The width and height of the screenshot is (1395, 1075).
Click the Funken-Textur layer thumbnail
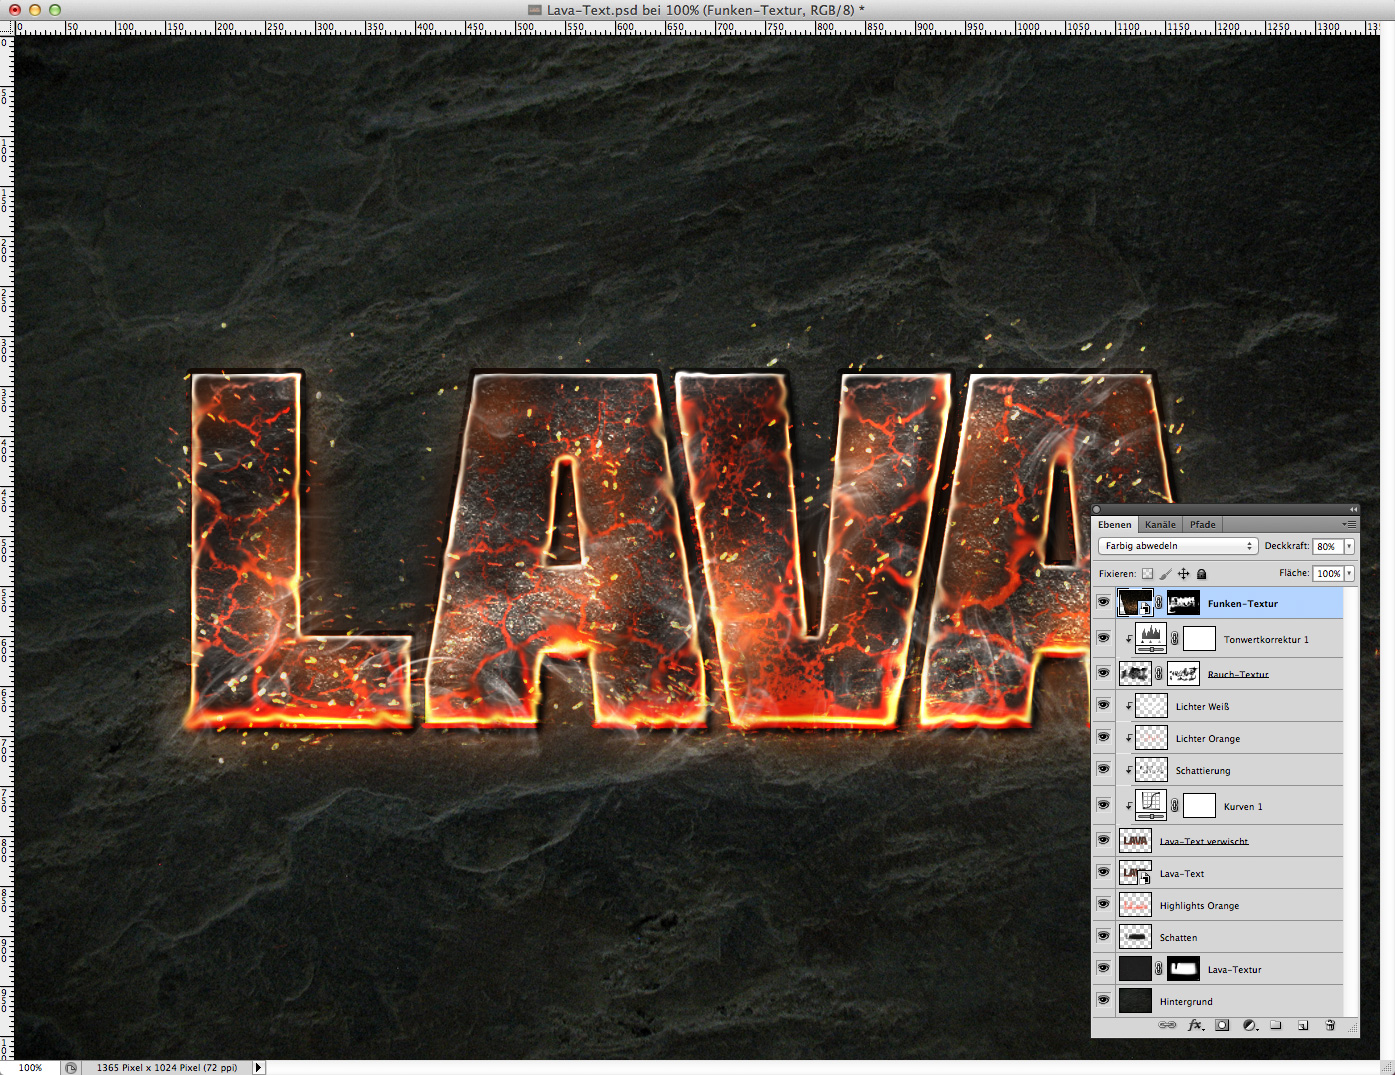click(1135, 602)
